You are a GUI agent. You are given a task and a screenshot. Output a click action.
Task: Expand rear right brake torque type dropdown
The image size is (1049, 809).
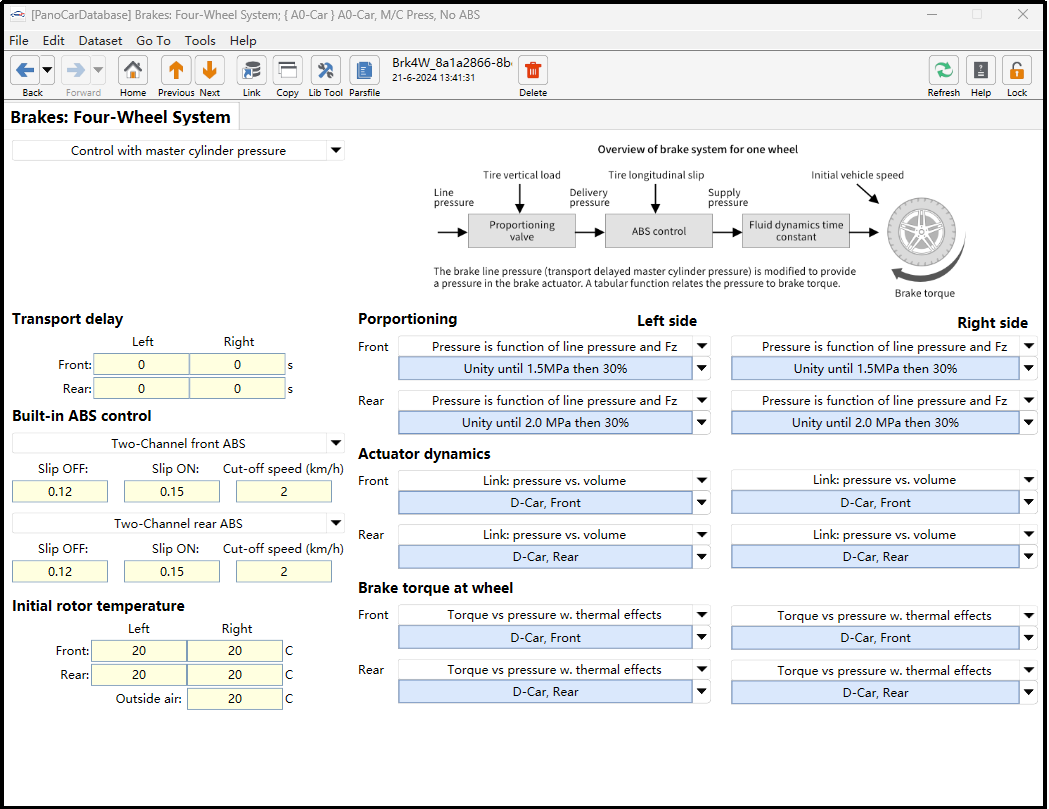click(x=1029, y=670)
